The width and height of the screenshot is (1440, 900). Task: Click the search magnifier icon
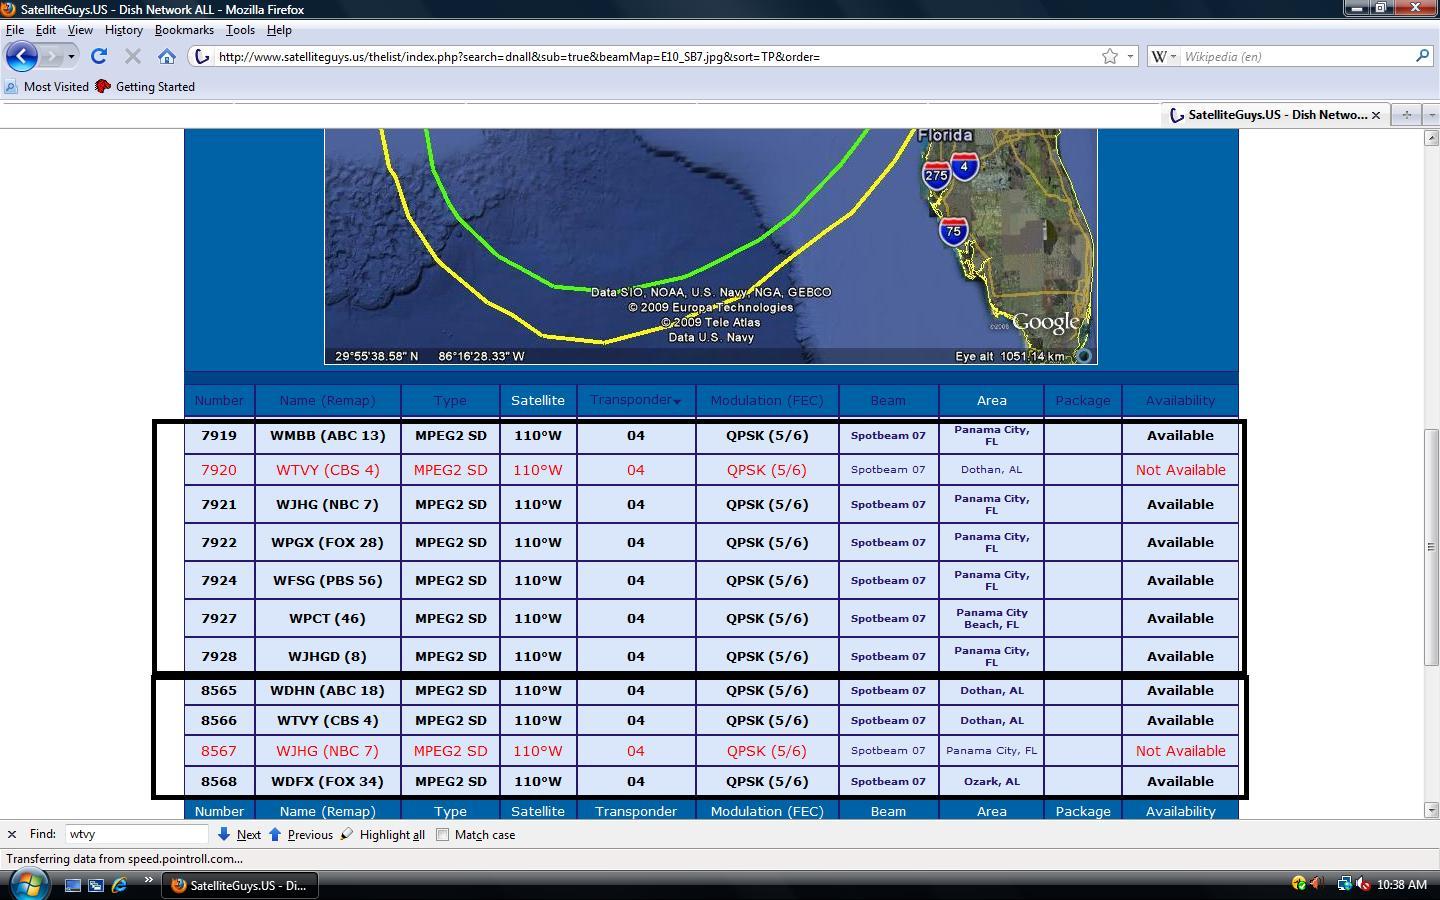tap(1422, 56)
